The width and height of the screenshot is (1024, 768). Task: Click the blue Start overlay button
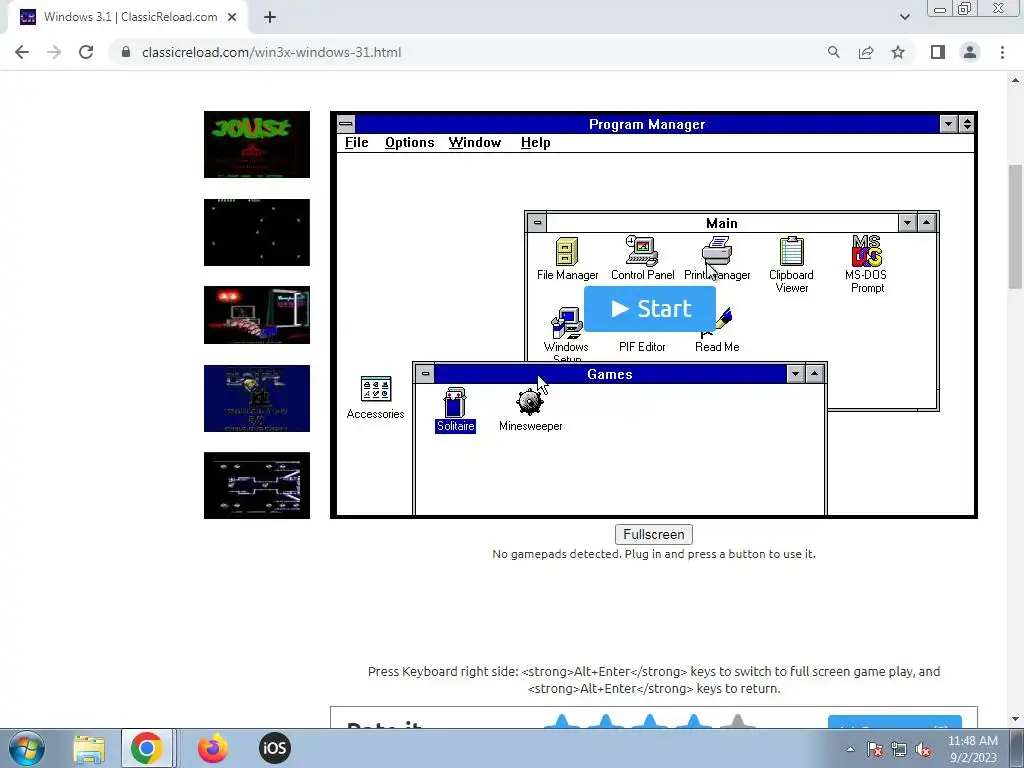point(650,308)
